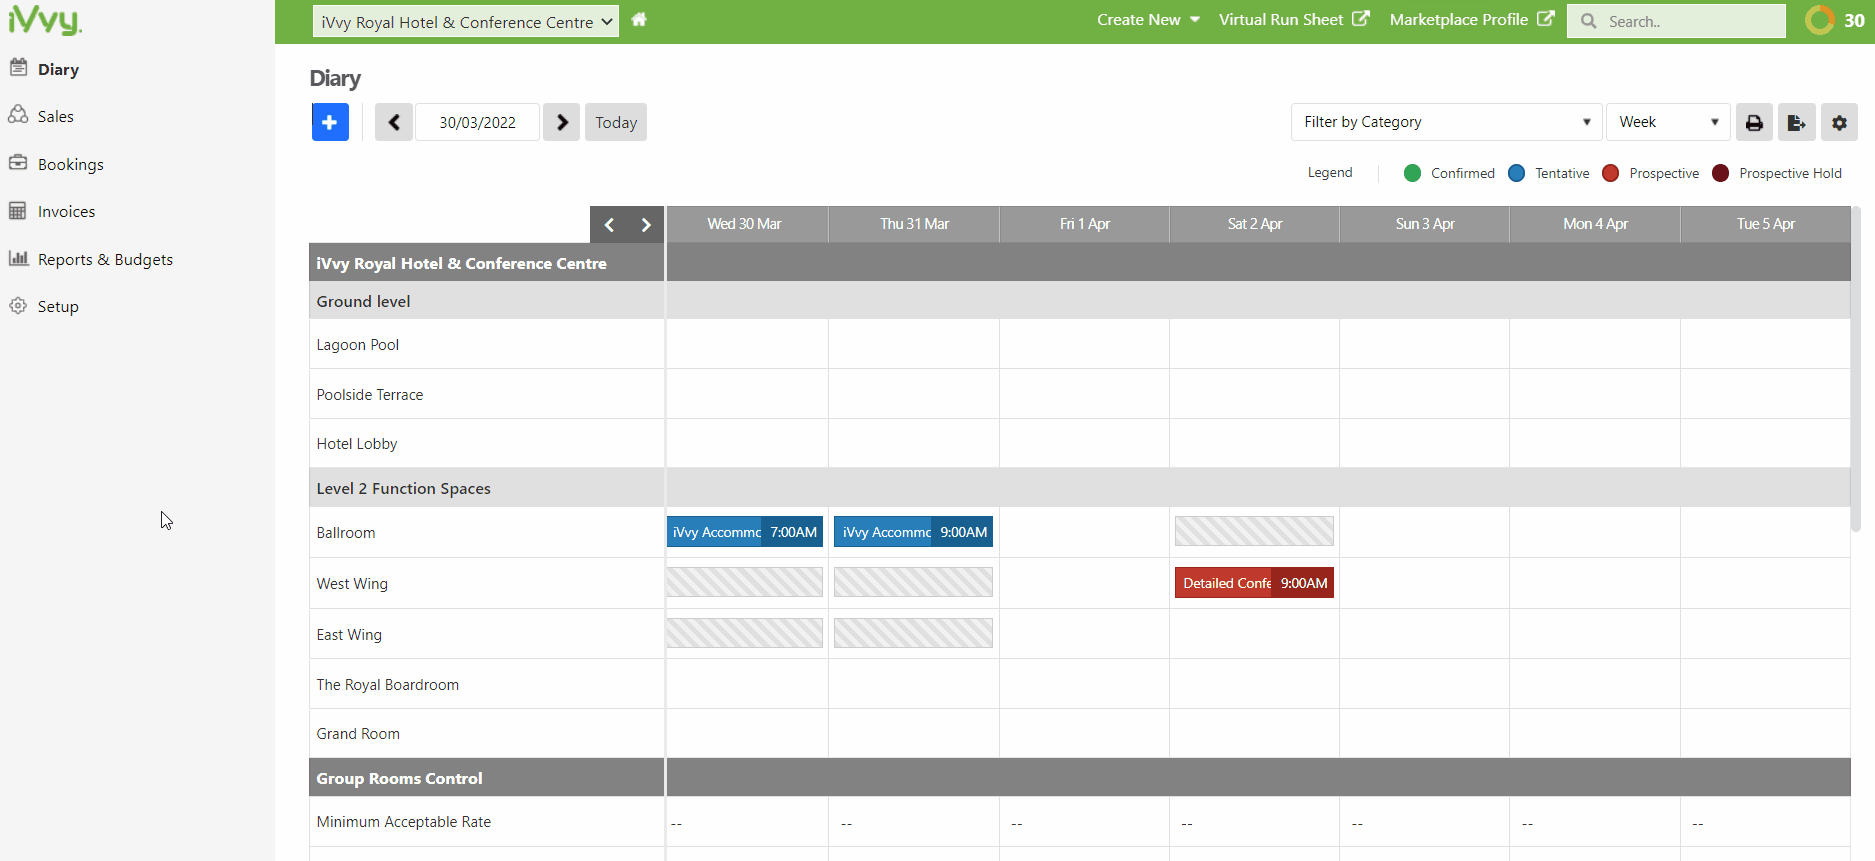Screen dimensions: 1875x861
Task: Shift diary columns forward with right chevron
Action: pyautogui.click(x=646, y=225)
